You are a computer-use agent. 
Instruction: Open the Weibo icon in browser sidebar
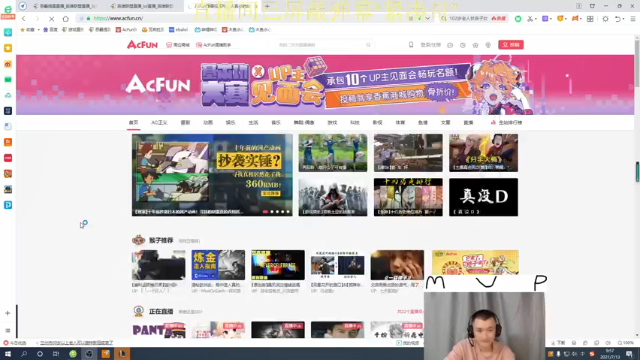8,64
